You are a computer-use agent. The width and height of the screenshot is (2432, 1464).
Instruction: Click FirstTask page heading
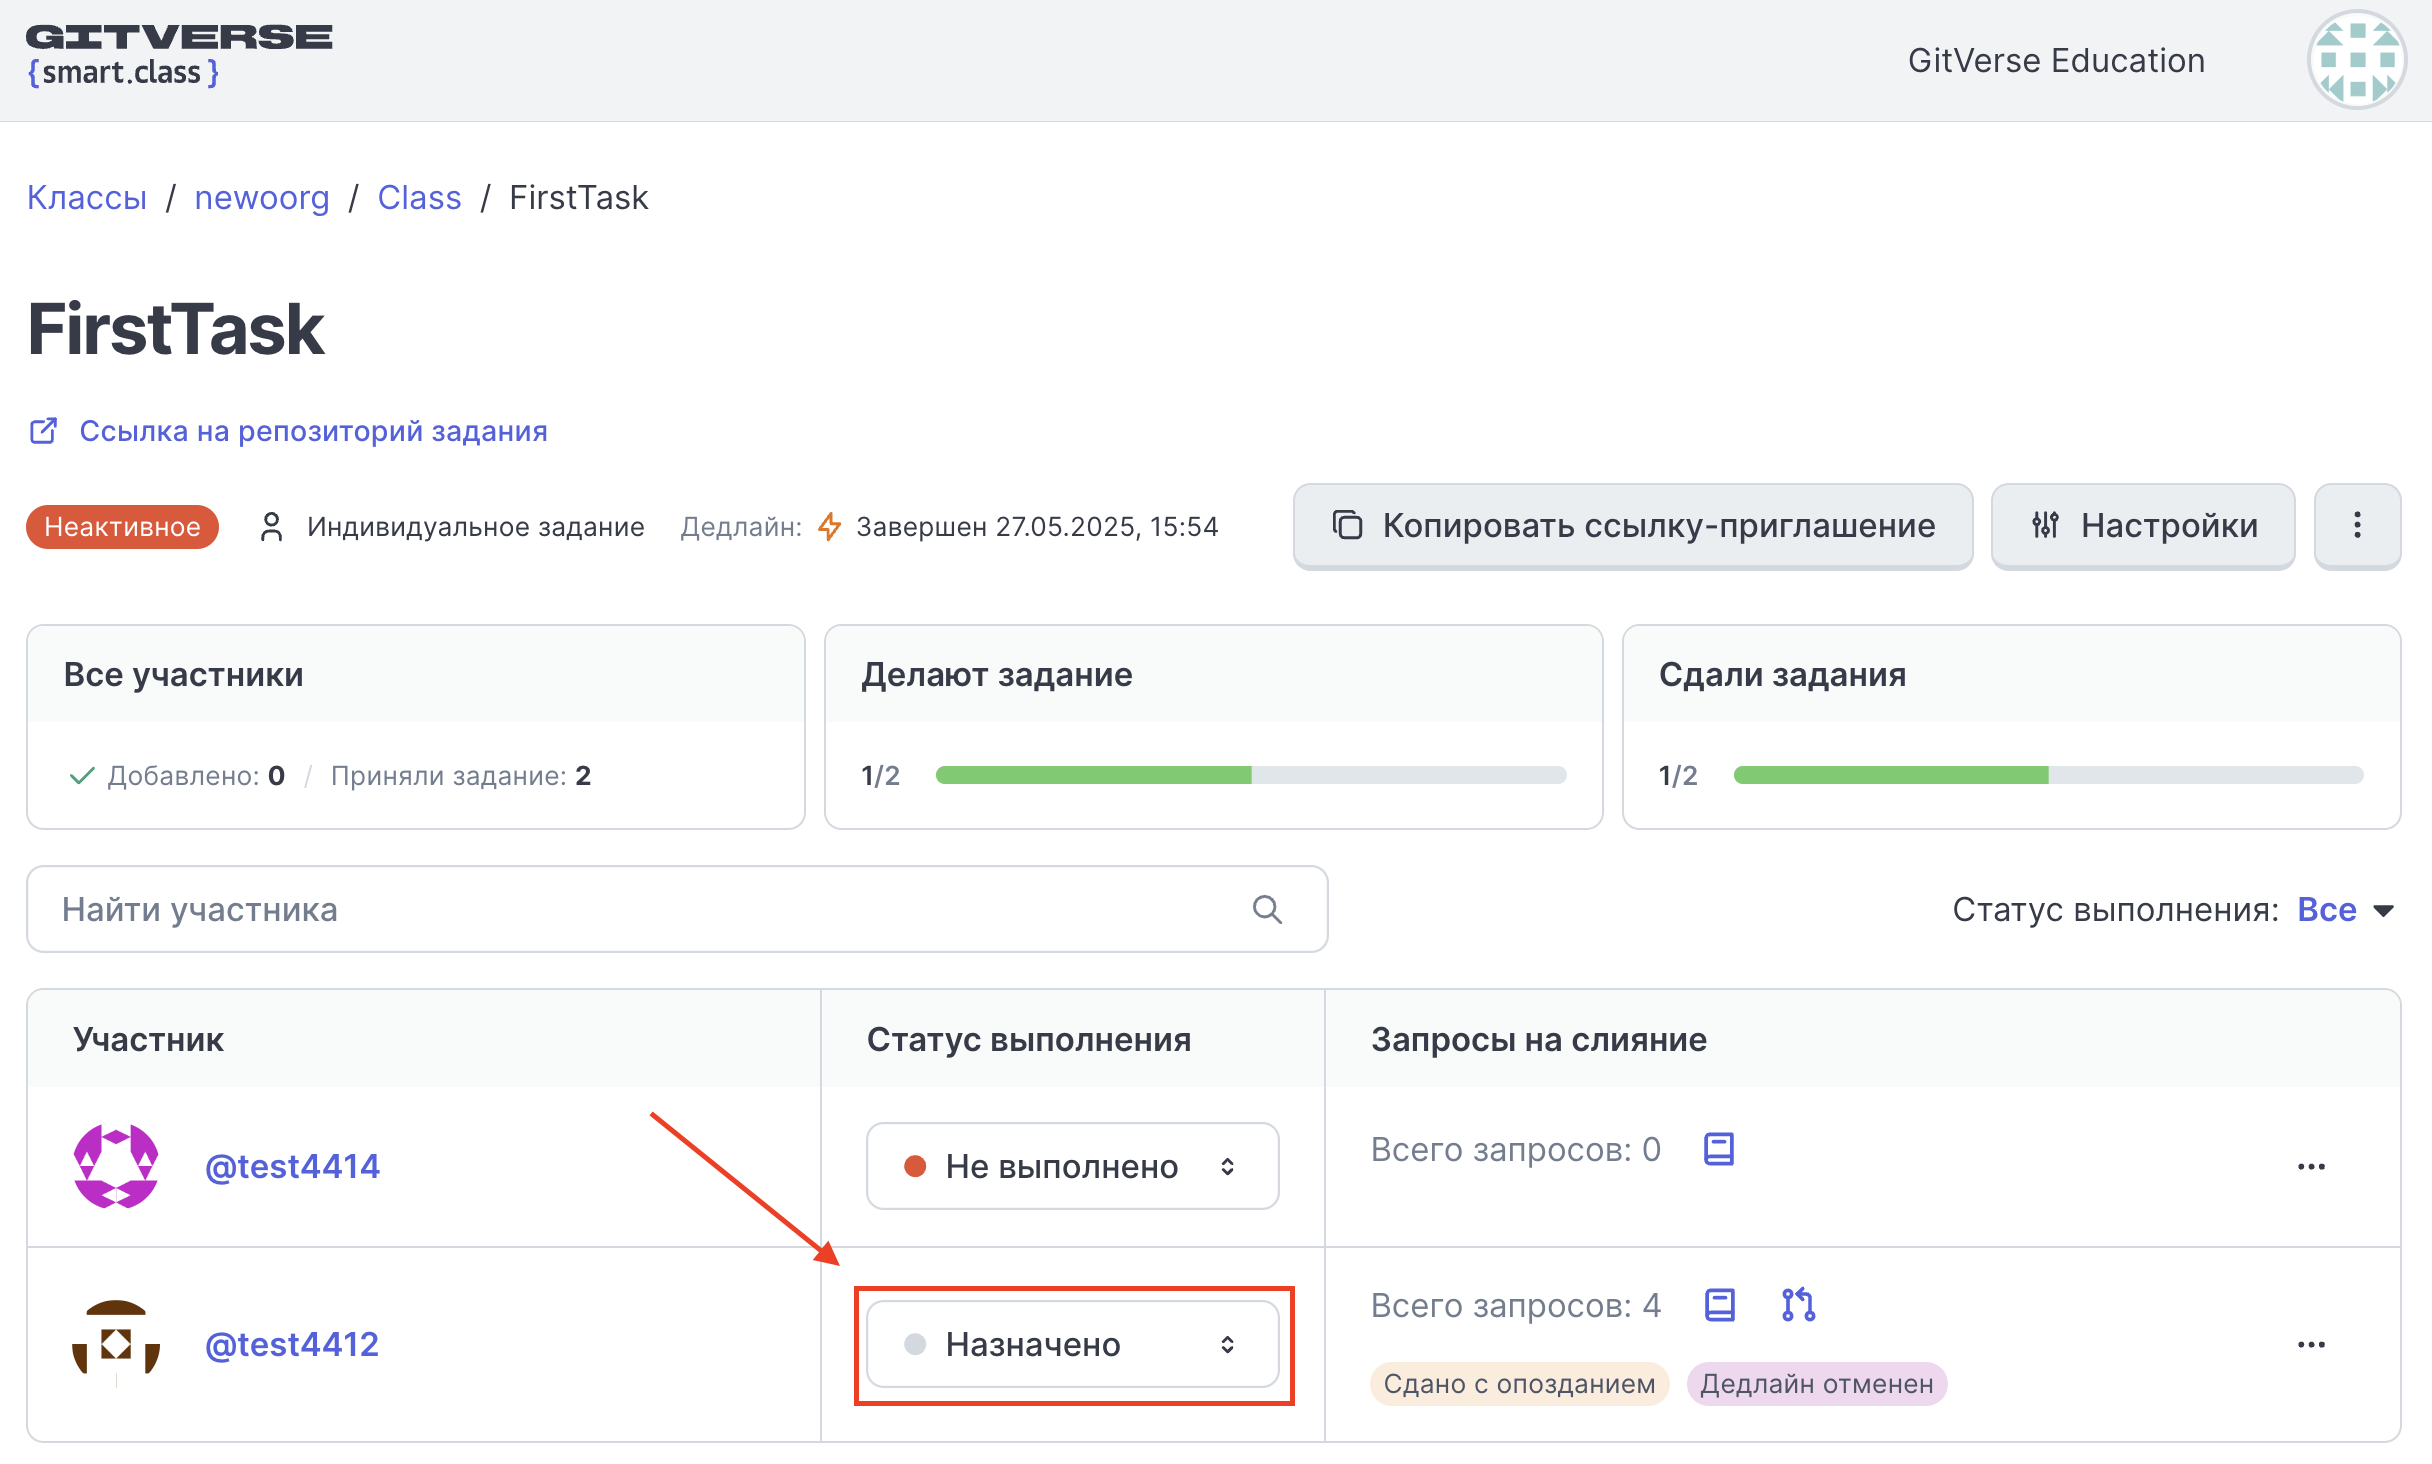[176, 328]
